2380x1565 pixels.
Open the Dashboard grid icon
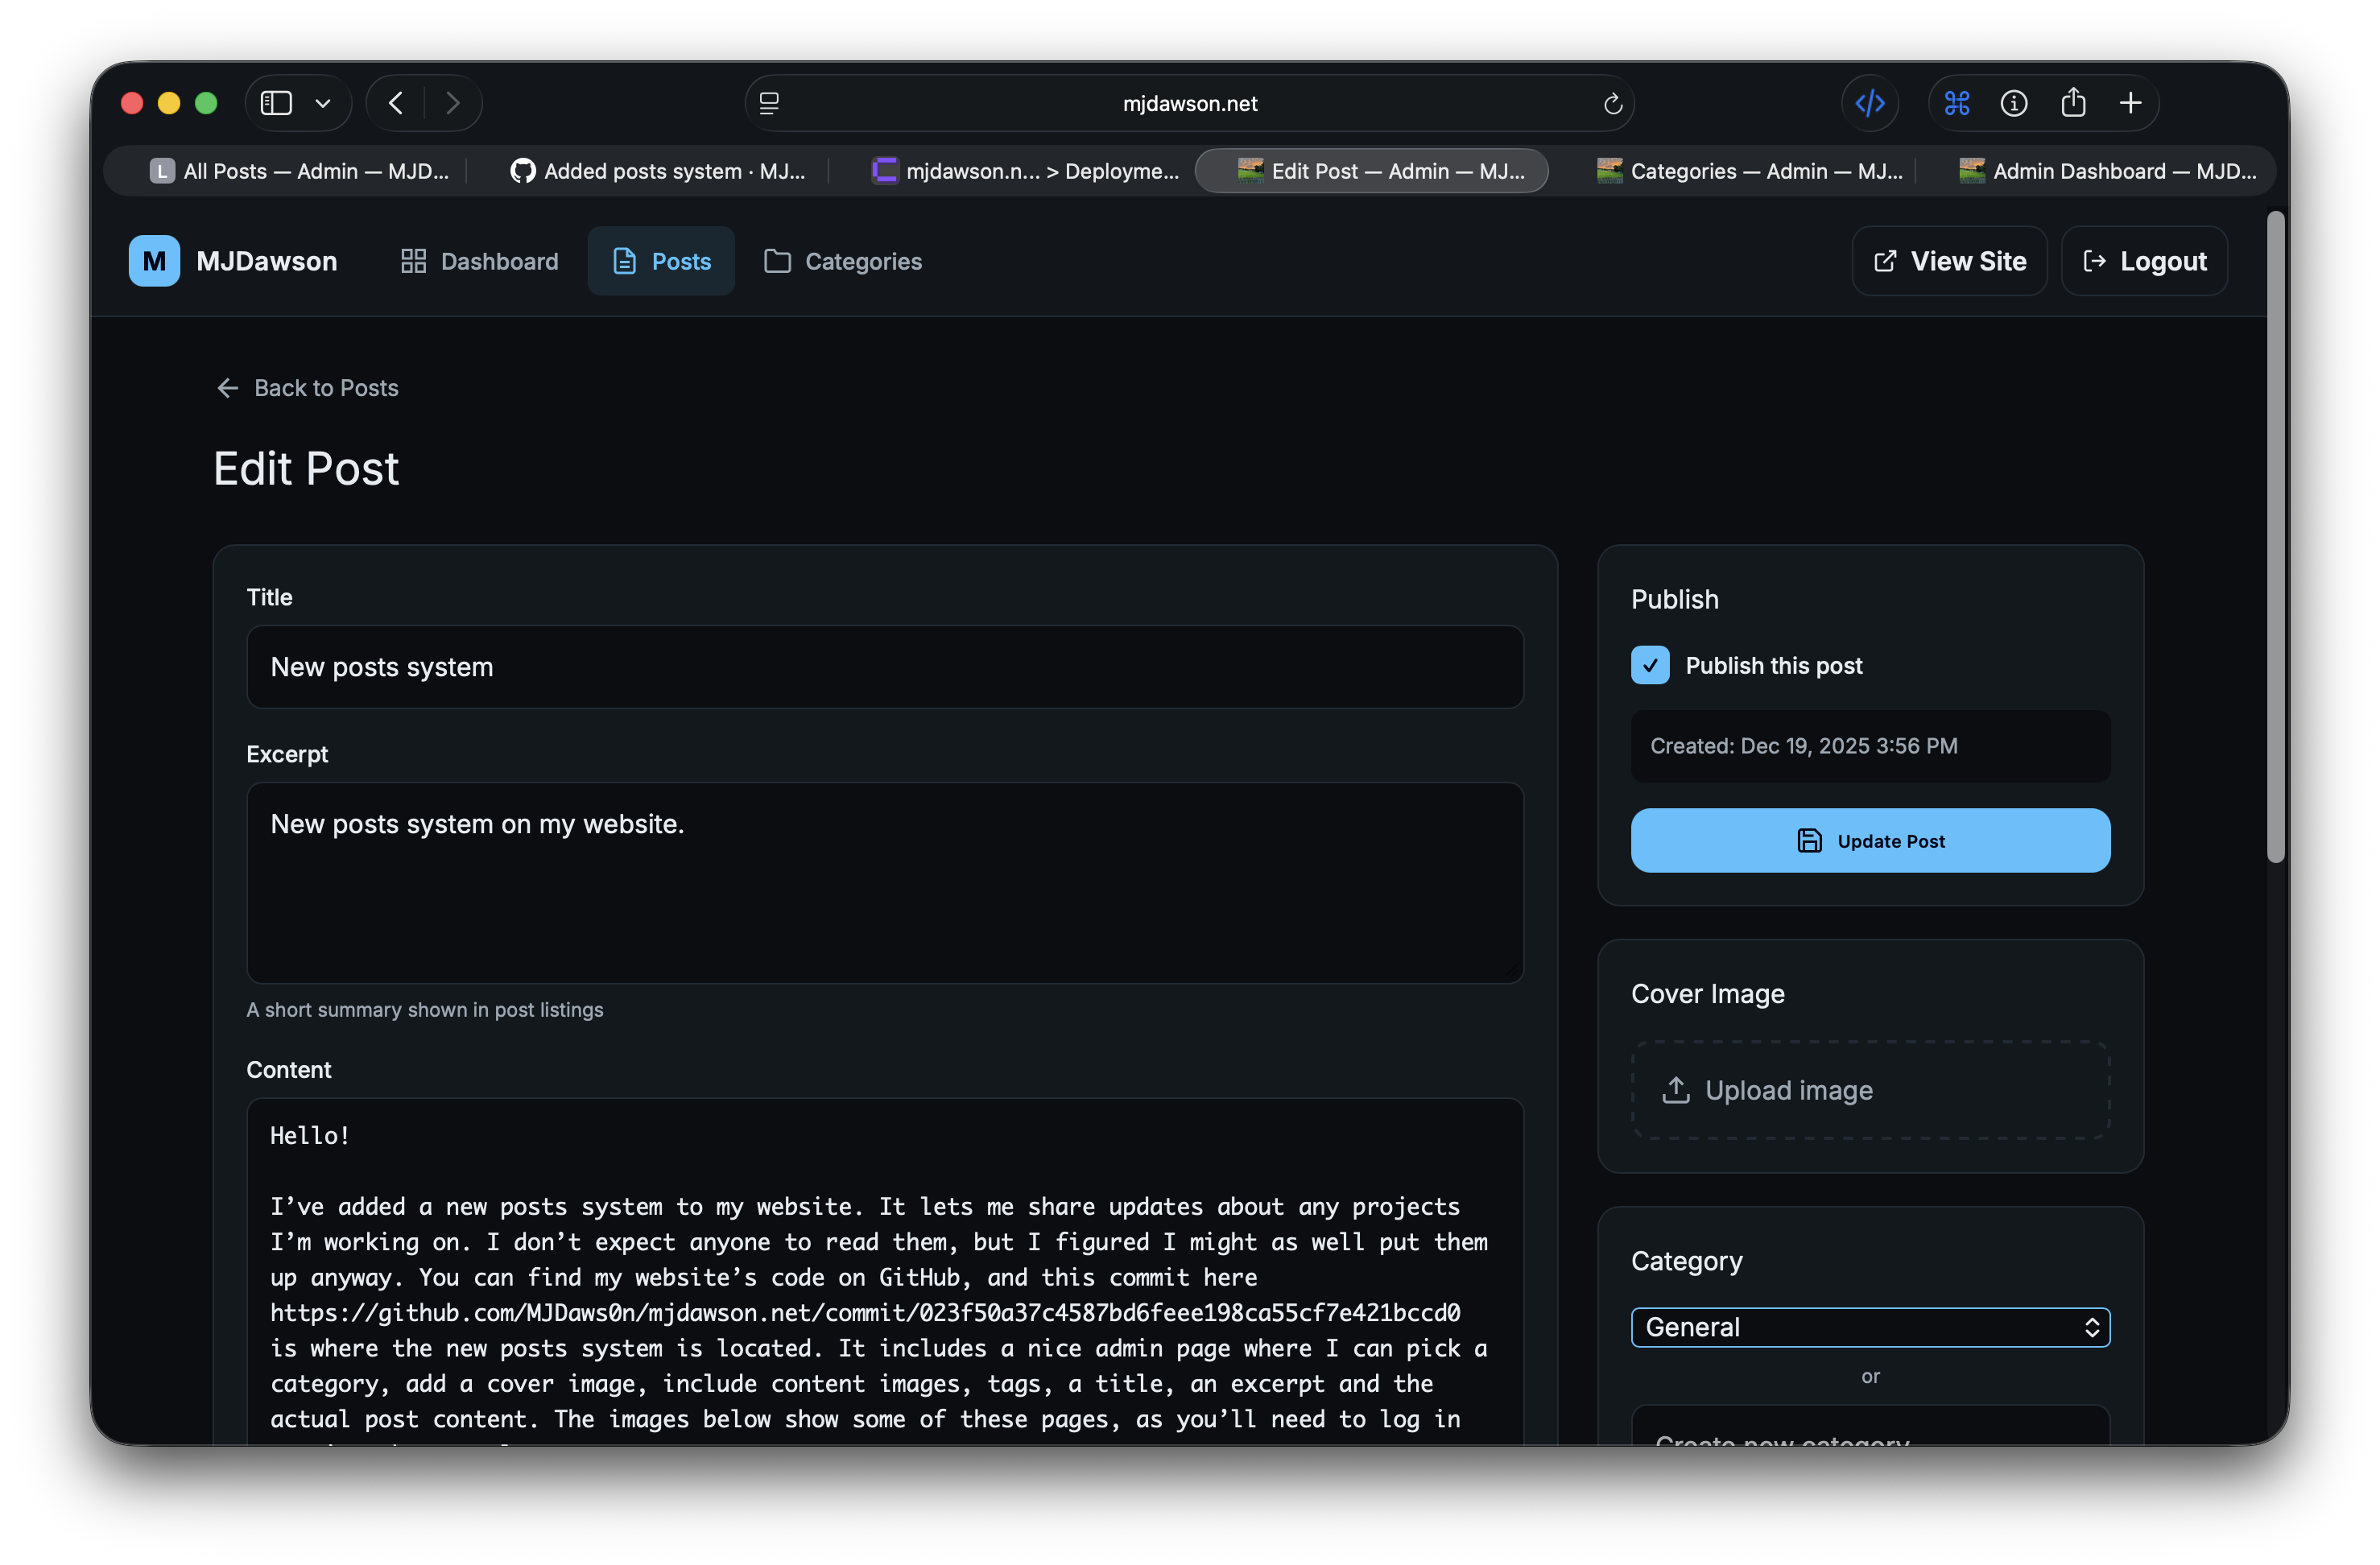pos(414,260)
